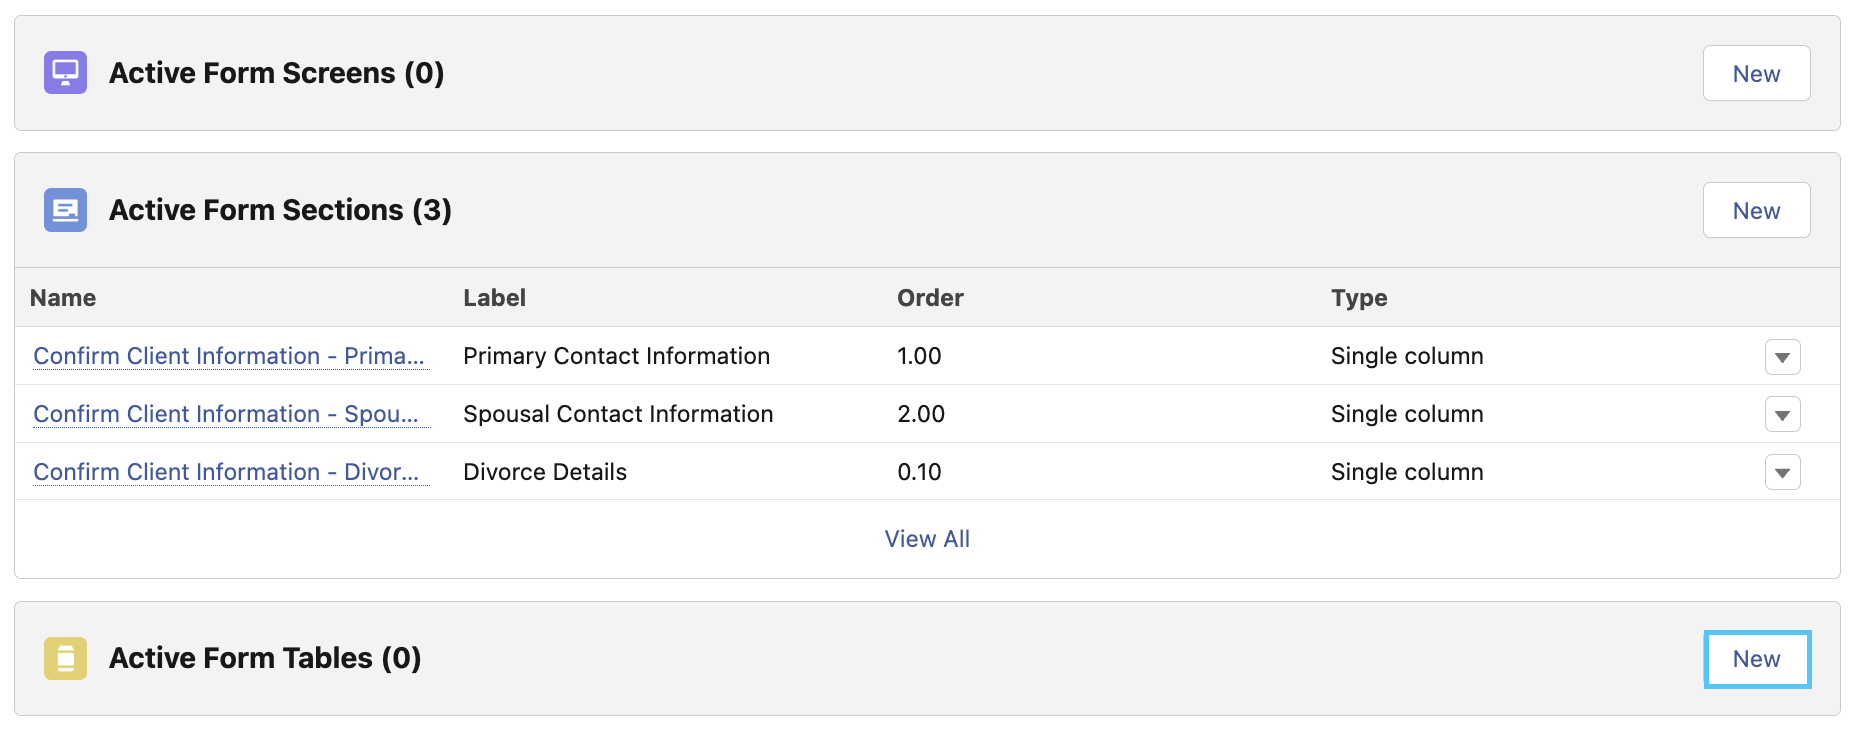Sort by the Label column header
Viewport: 1856px width, 734px height.
pos(494,298)
